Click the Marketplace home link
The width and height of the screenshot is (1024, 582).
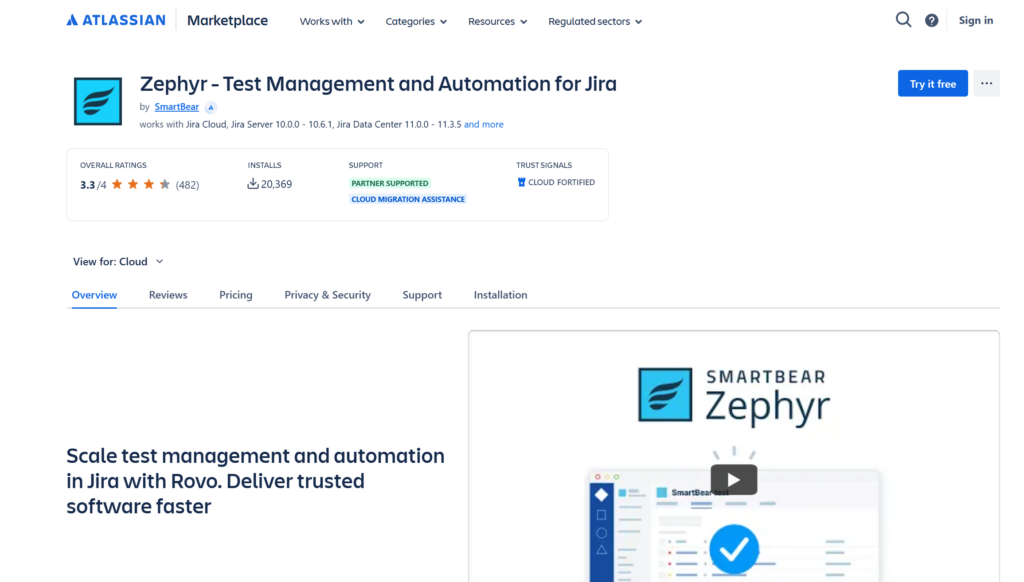pos(227,20)
